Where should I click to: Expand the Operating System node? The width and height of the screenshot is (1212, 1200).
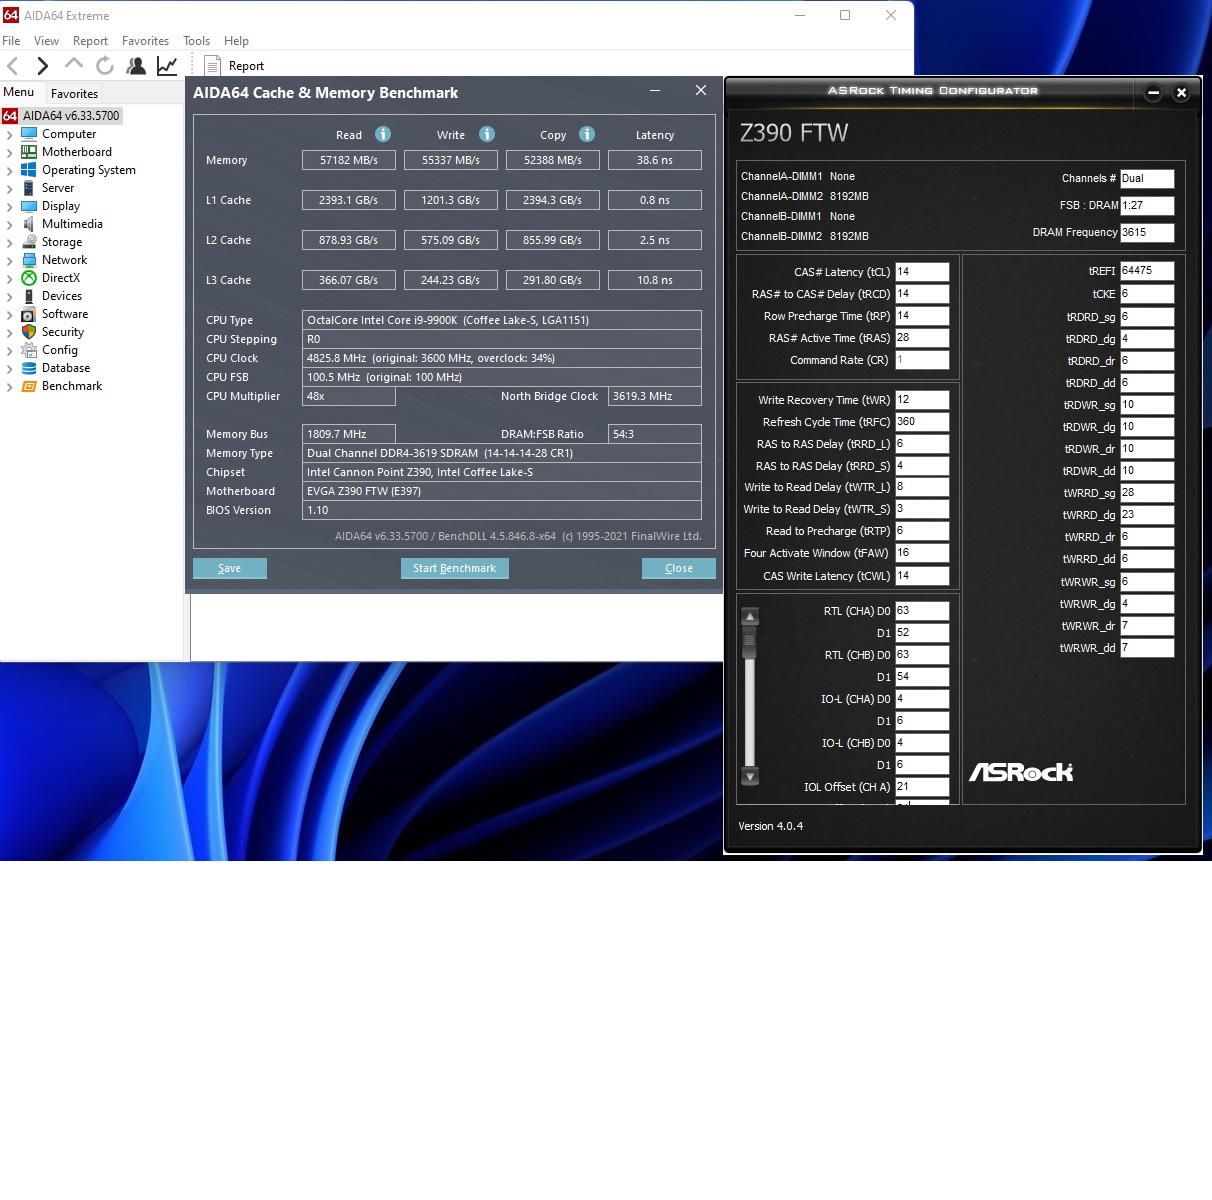(10, 170)
